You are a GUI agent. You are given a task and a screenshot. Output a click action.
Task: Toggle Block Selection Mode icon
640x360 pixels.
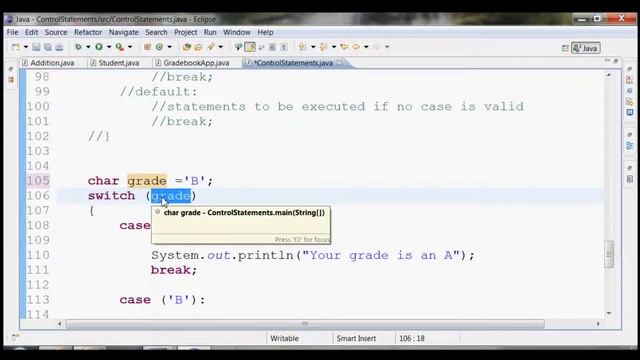coord(261,47)
